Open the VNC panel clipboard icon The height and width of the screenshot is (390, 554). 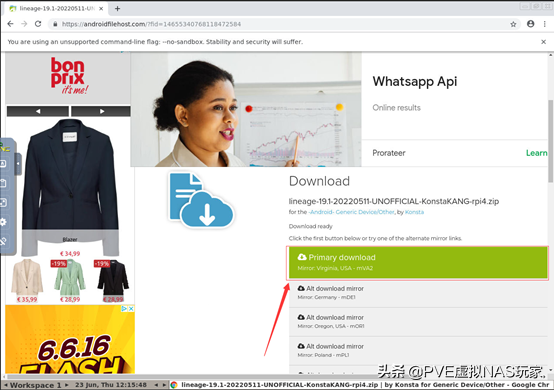[x=3, y=183]
